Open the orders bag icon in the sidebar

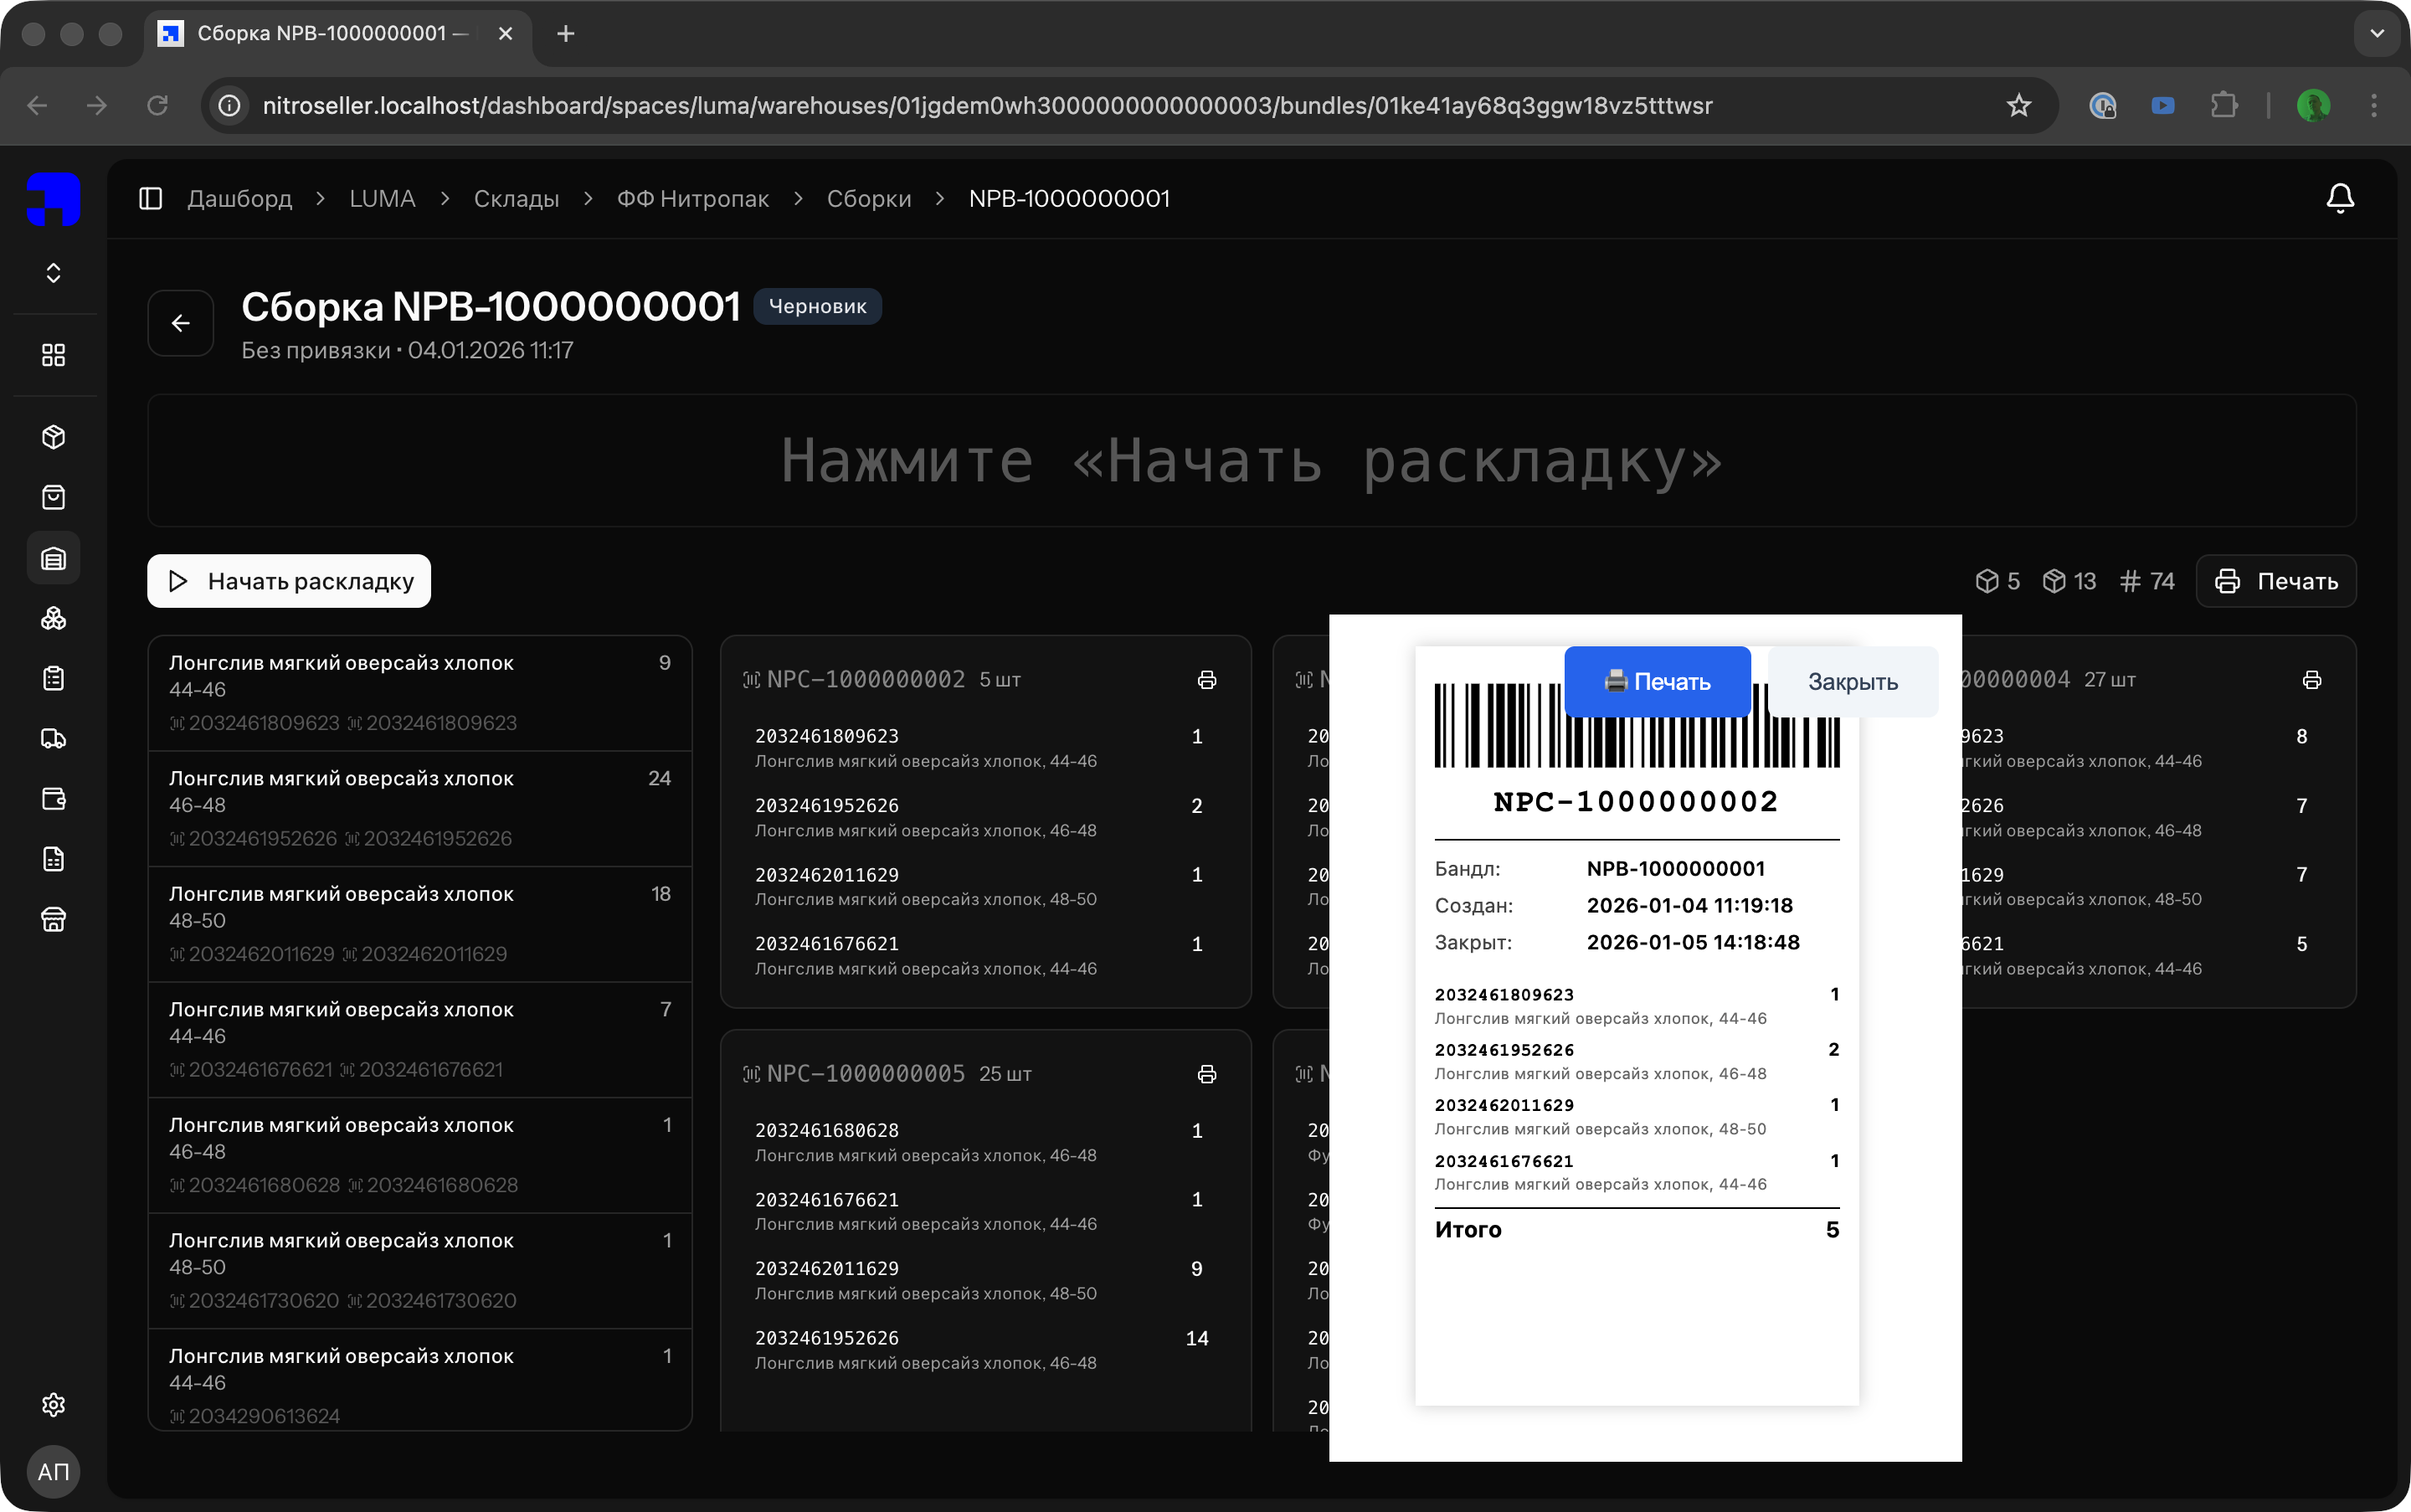(x=53, y=497)
